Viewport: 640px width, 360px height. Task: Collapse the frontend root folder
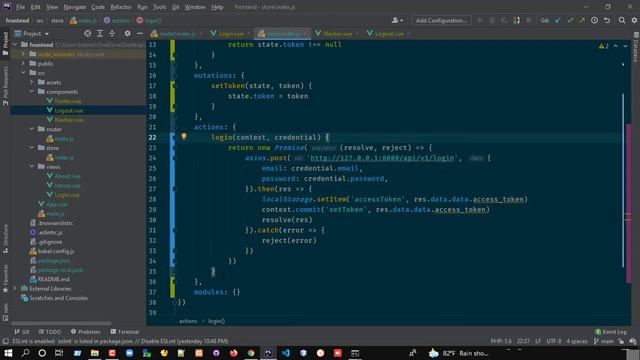(x=15, y=44)
